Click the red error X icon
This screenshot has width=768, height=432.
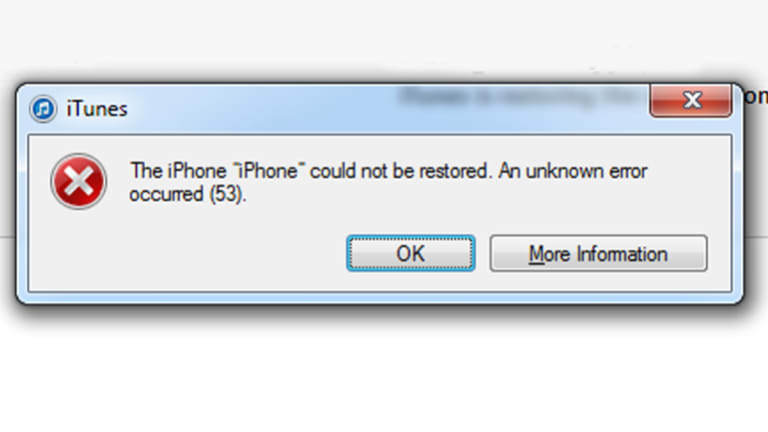coord(78,182)
